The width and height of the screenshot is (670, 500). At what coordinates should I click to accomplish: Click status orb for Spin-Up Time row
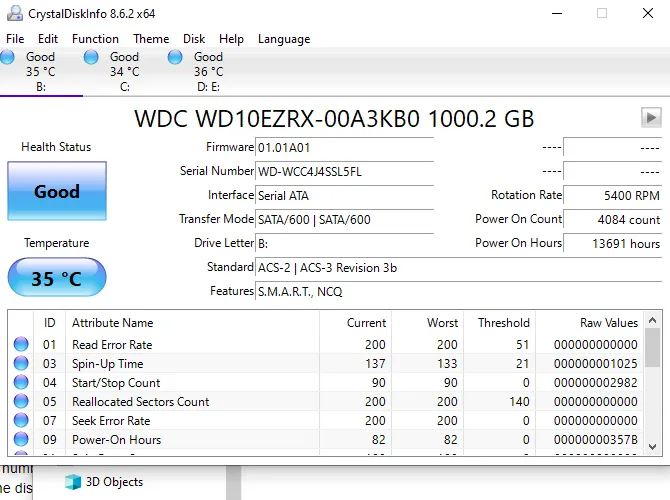tap(21, 363)
